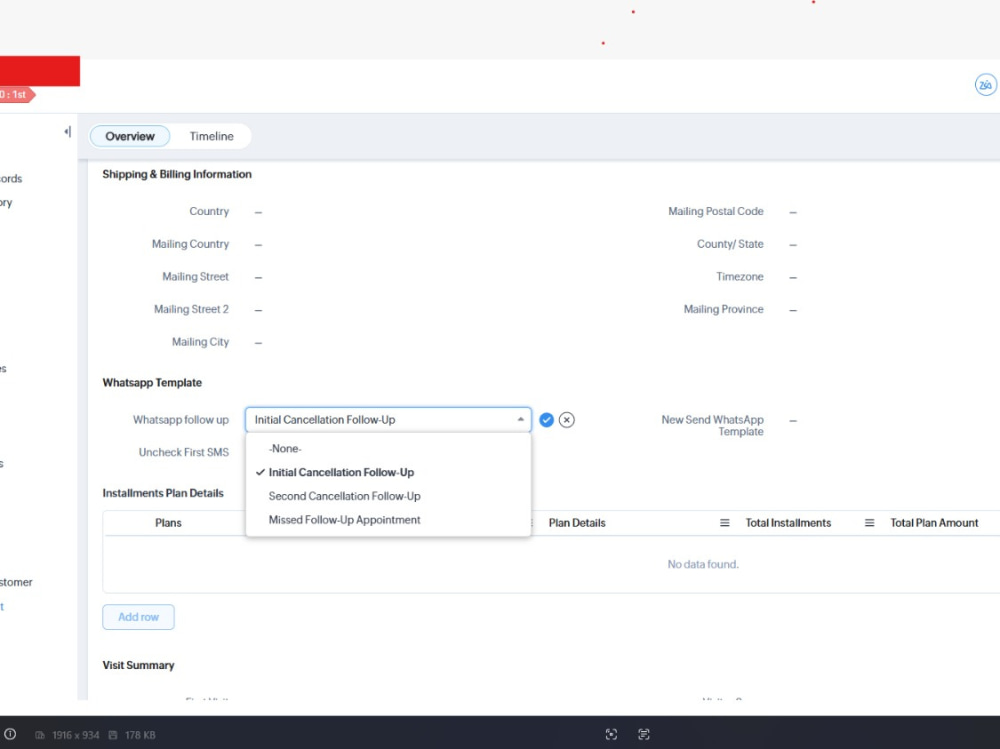Click the text recognition icon in bottom bar
Screen dimensions: 1000x749
click(643, 734)
